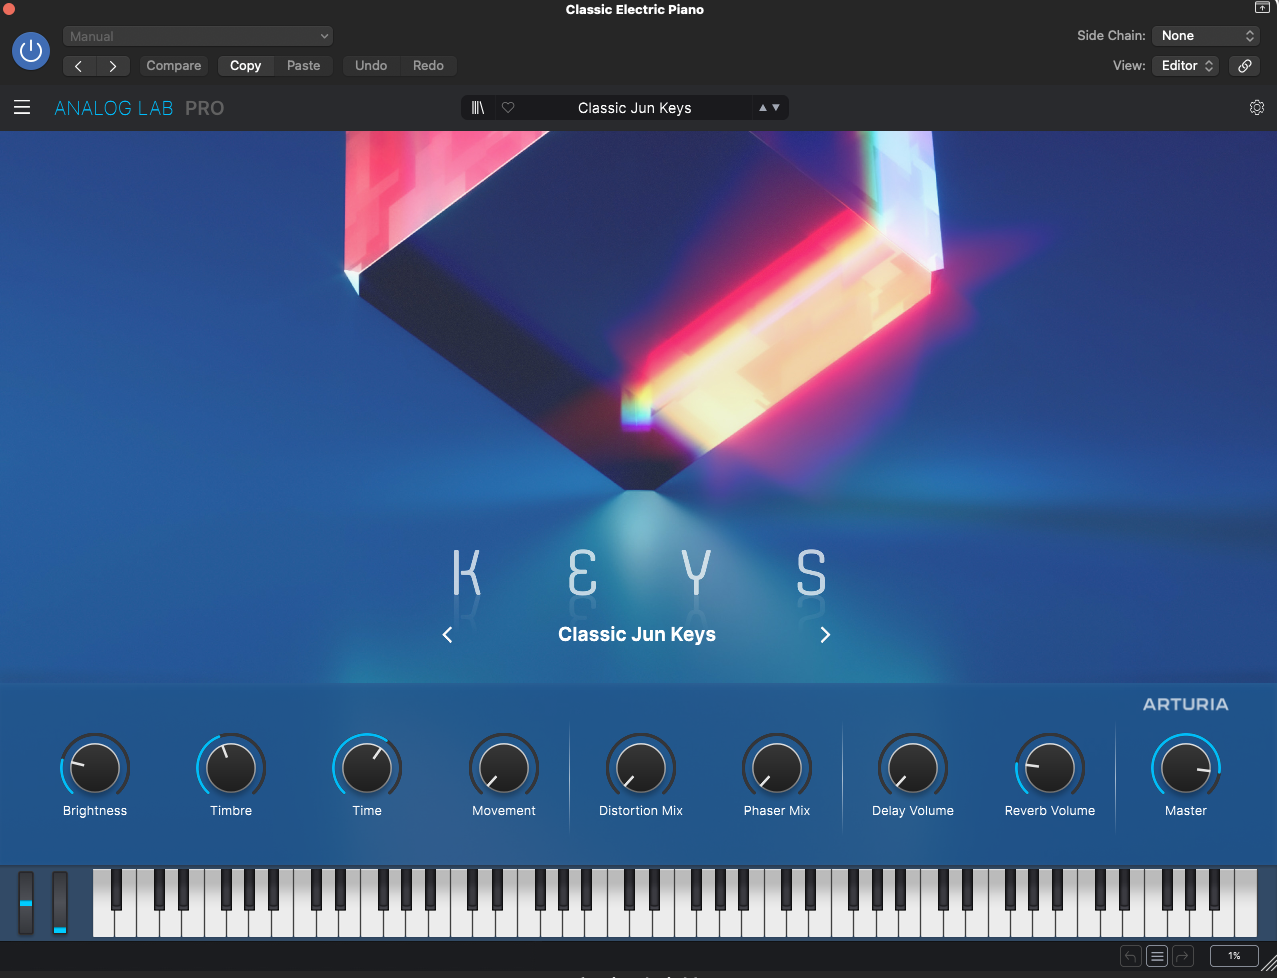Image resolution: width=1279 pixels, height=978 pixels.
Task: Click the header Redo button
Action: [428, 66]
